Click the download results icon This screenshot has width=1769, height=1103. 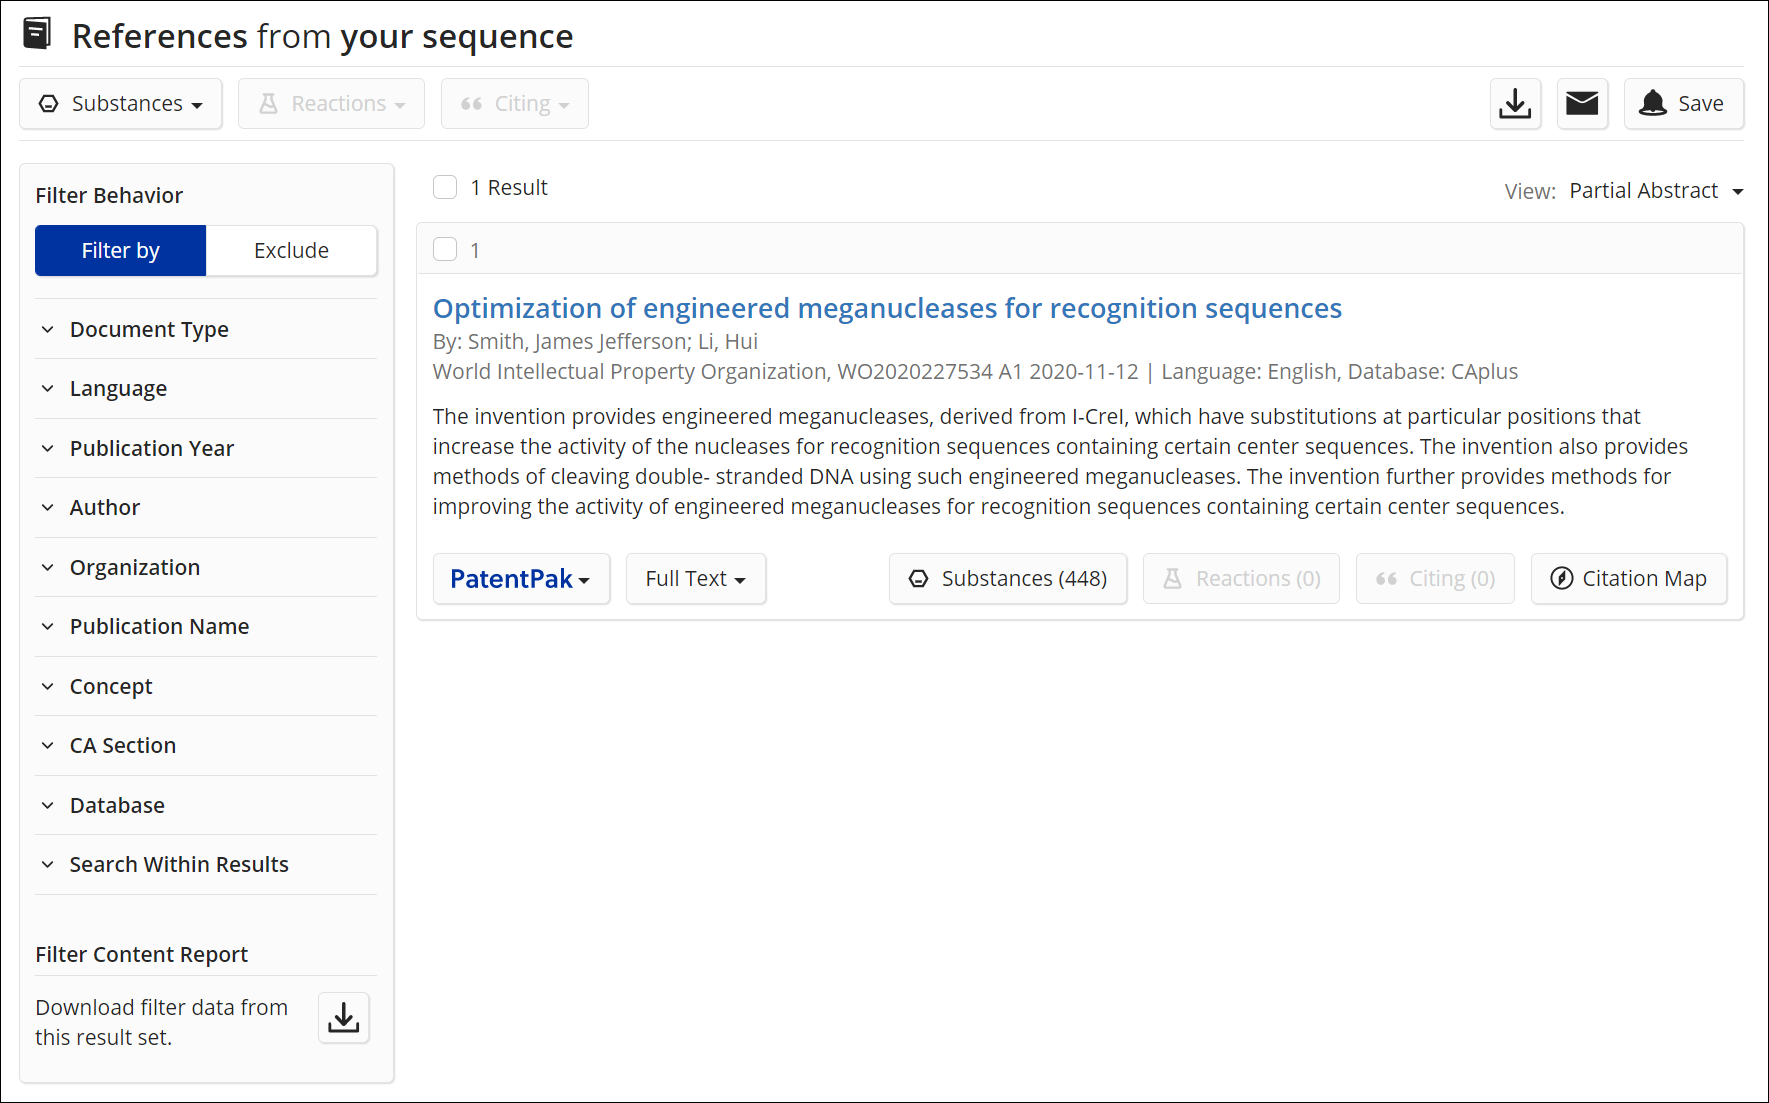click(x=1515, y=103)
